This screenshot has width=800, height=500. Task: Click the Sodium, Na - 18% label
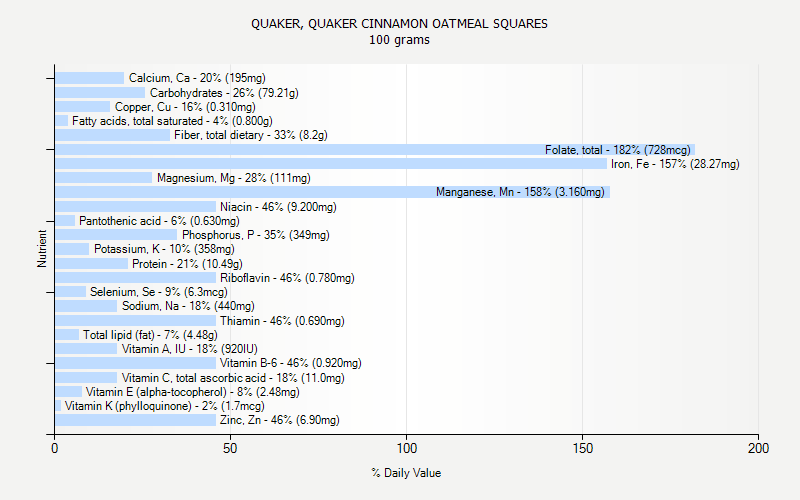click(x=188, y=306)
